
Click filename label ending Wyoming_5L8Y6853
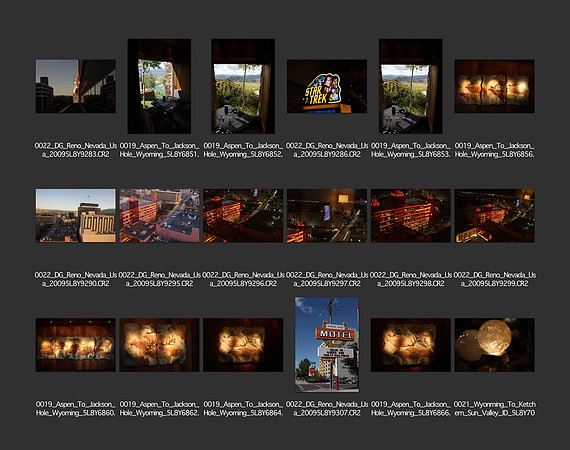411,150
